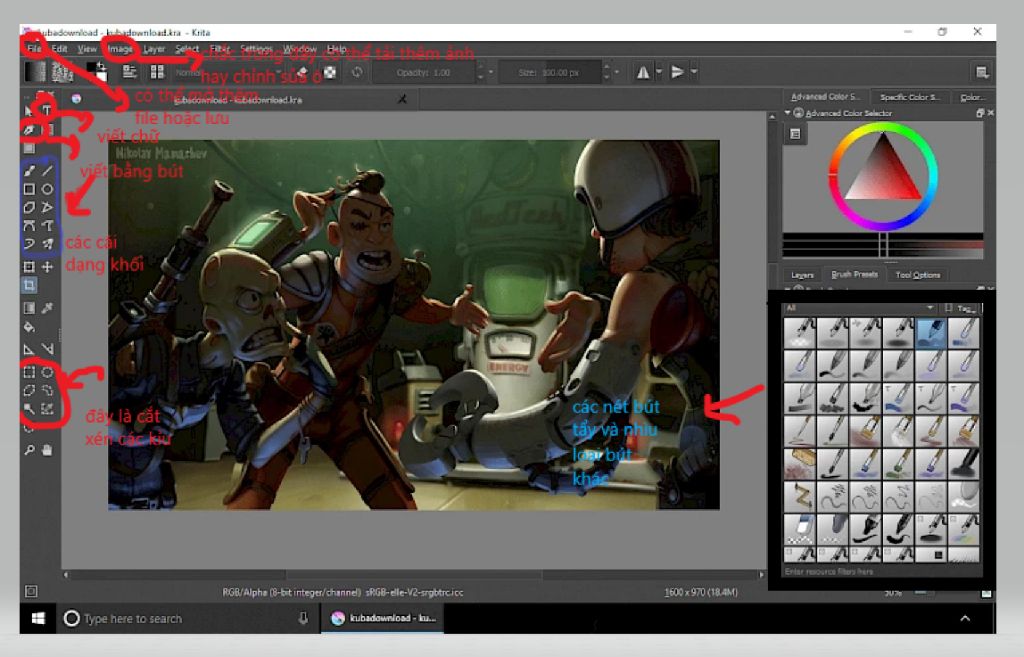Open the Edit menu
This screenshot has height=657, width=1024.
(59, 49)
